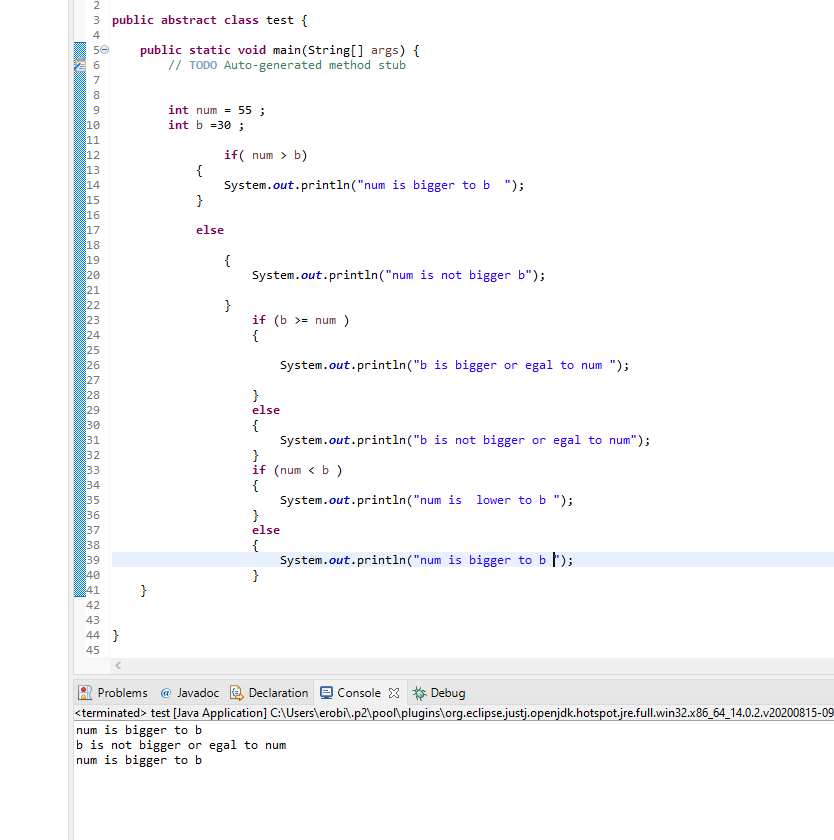Click the println "num is not bigger b" line
Image resolution: width=834 pixels, height=840 pixels.
pos(399,275)
